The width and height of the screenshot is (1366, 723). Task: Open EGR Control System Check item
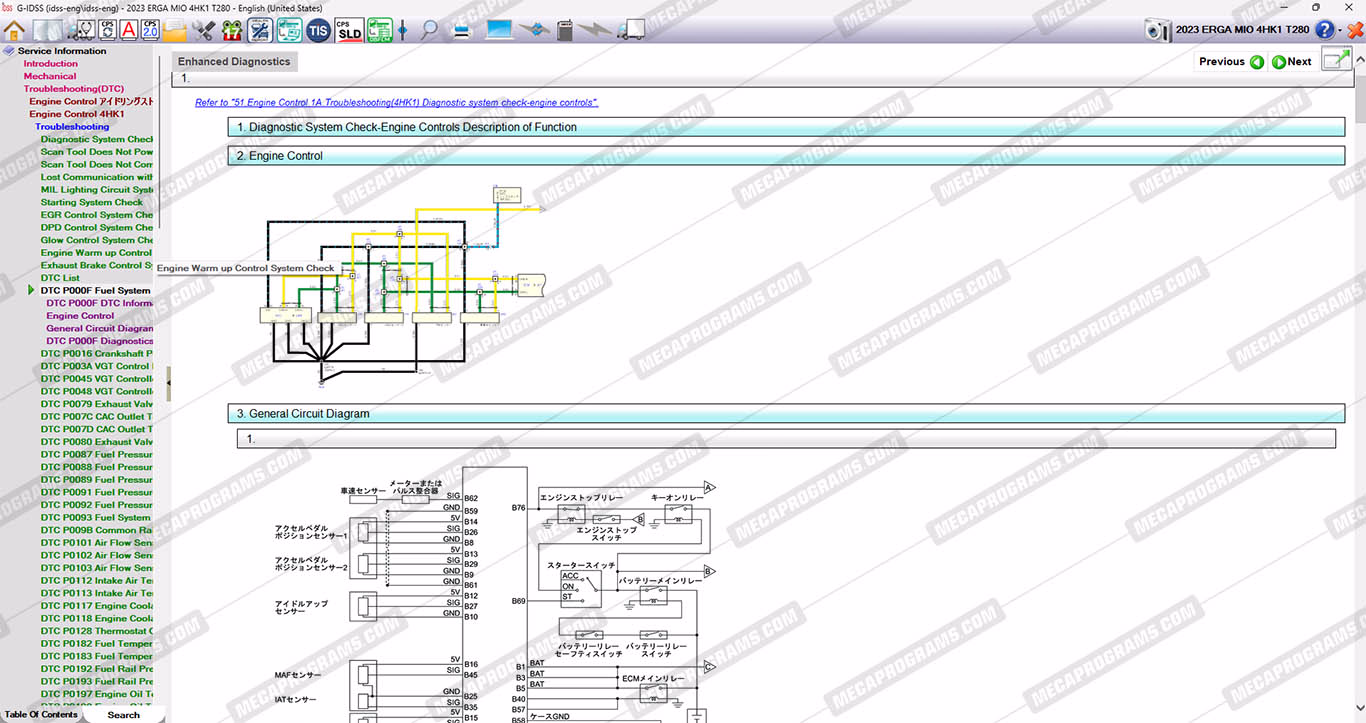(97, 215)
